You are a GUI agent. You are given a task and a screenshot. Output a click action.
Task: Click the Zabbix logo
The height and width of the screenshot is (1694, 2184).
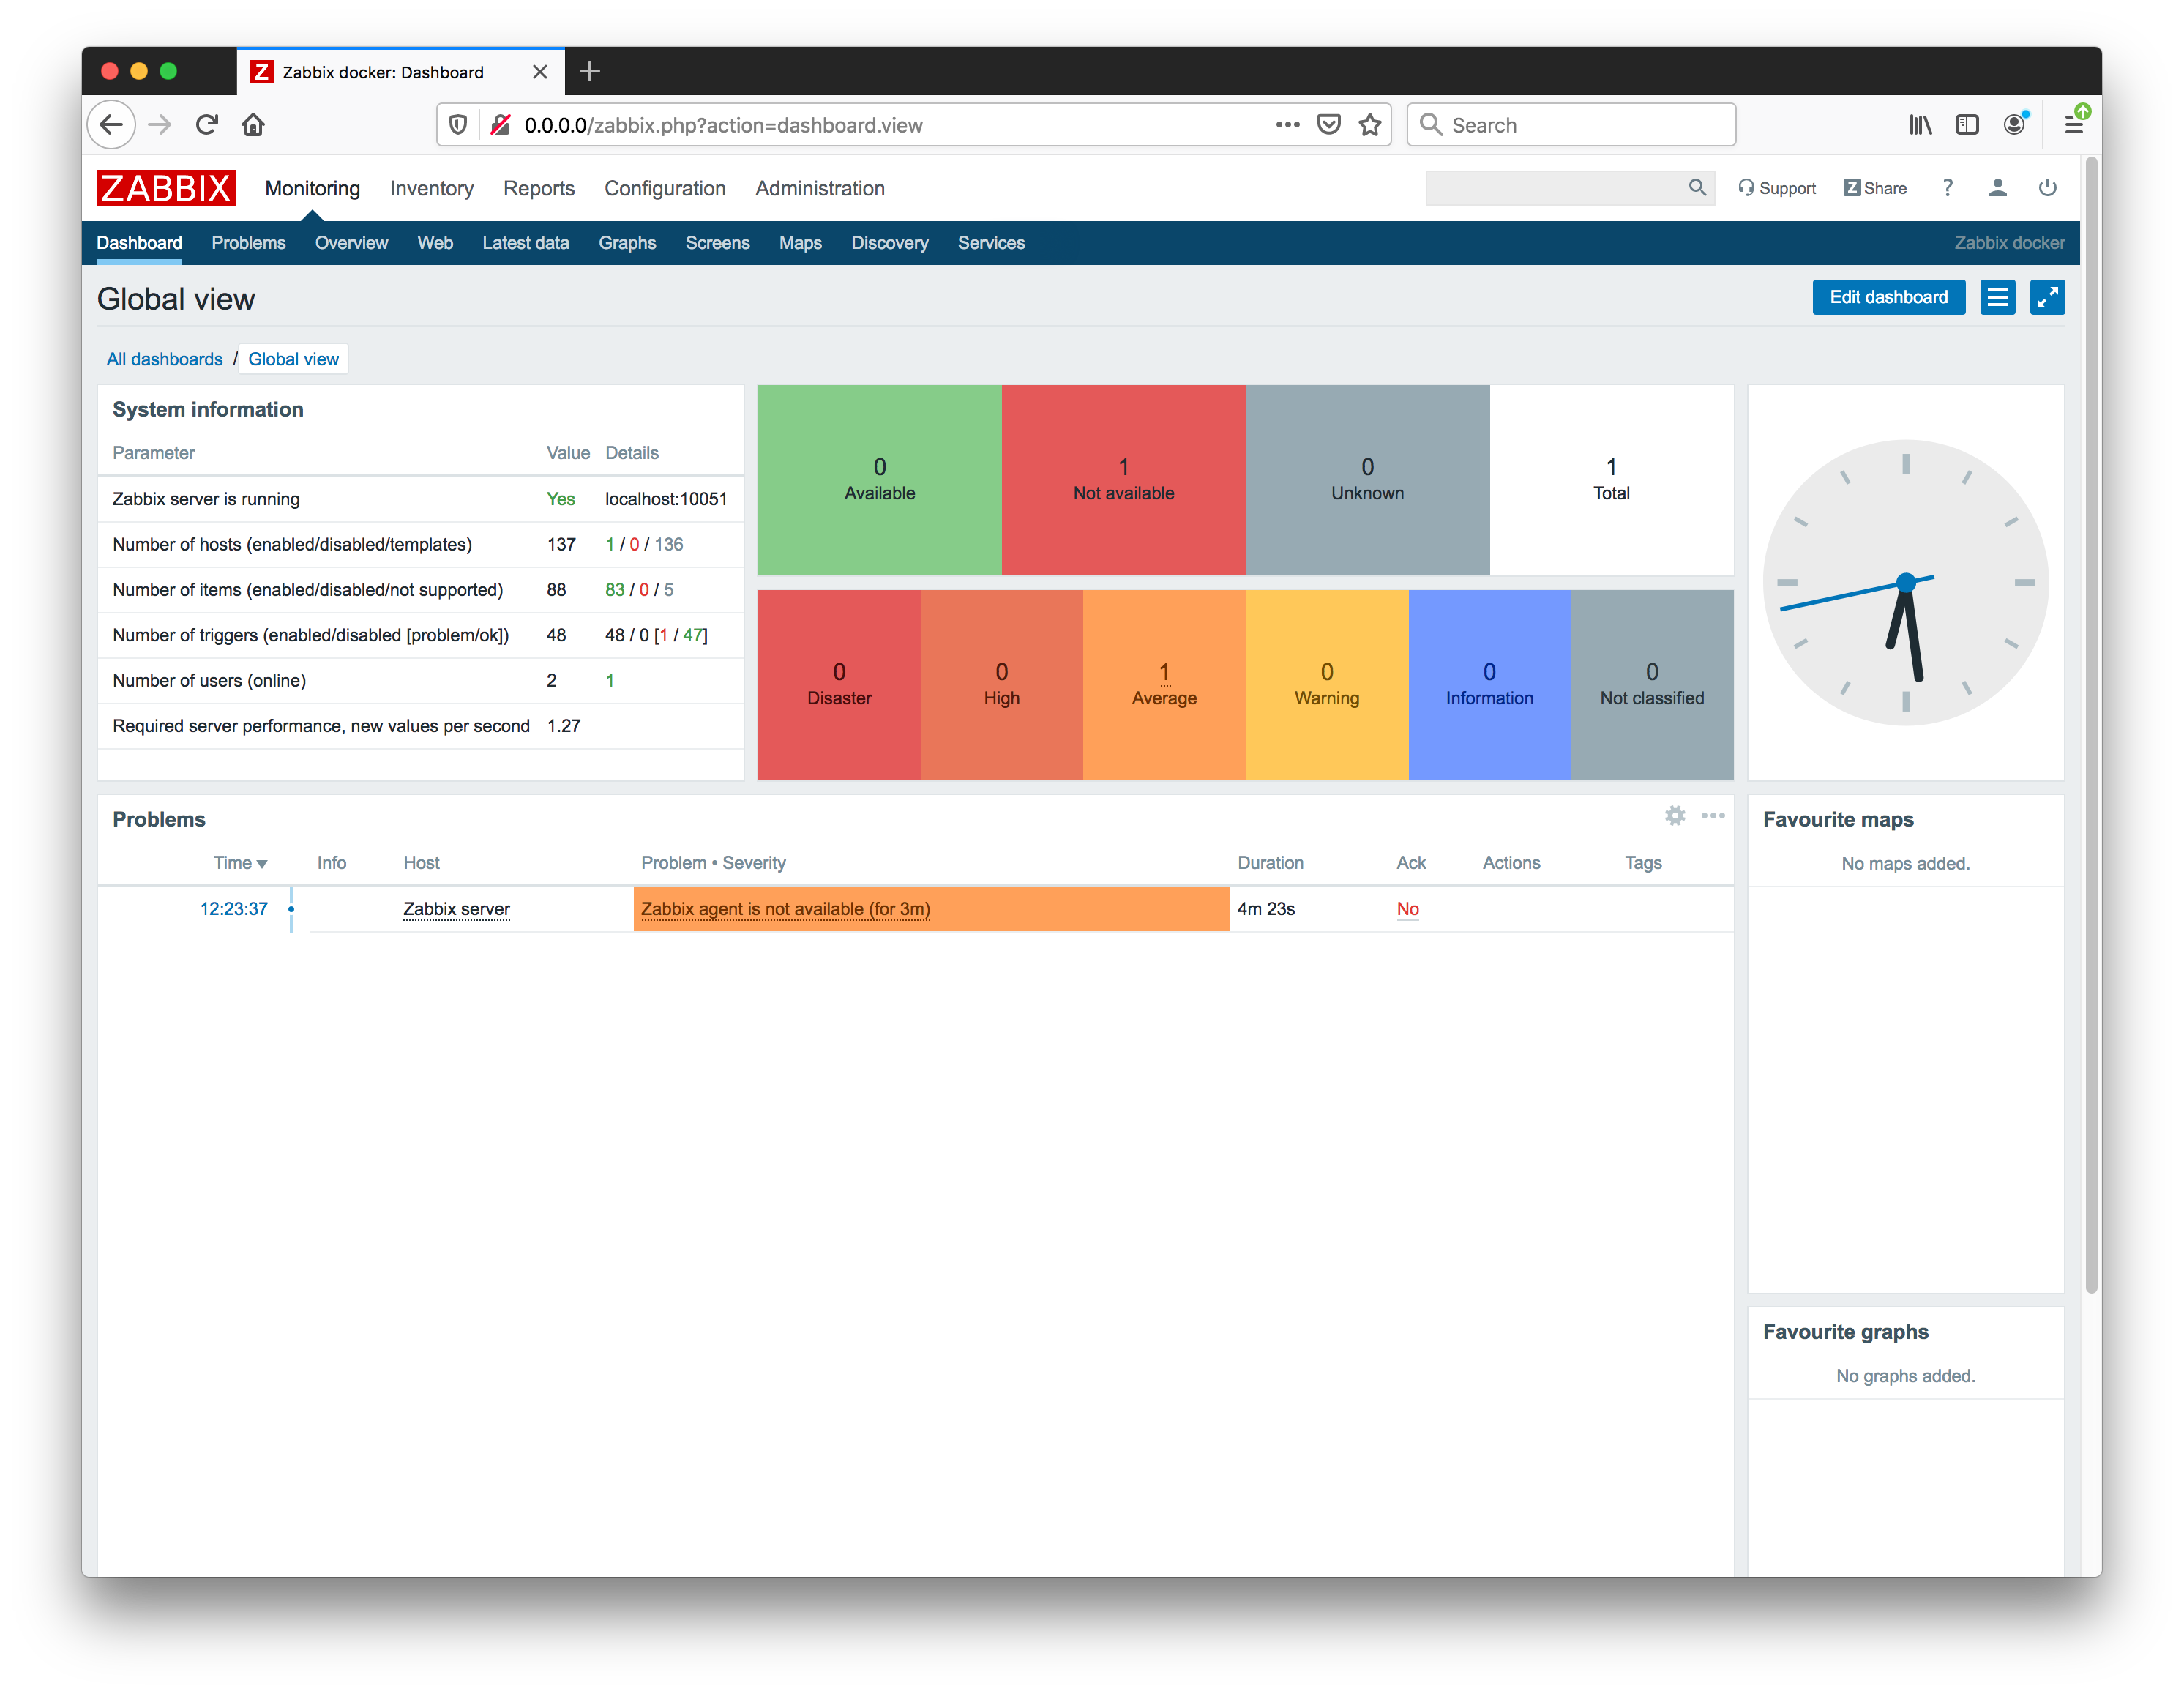point(166,188)
